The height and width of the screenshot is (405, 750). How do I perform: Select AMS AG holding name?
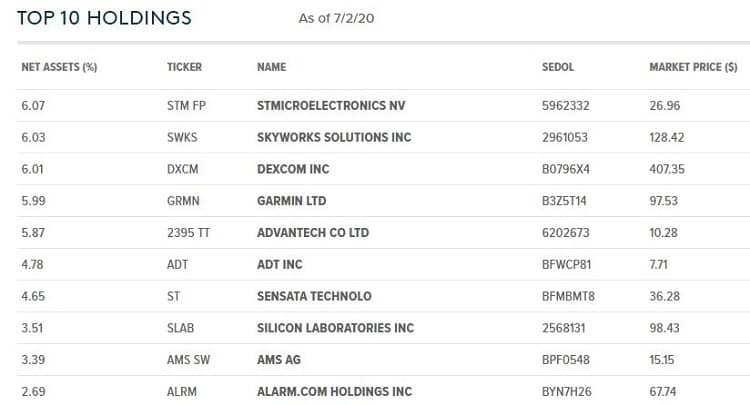point(278,360)
